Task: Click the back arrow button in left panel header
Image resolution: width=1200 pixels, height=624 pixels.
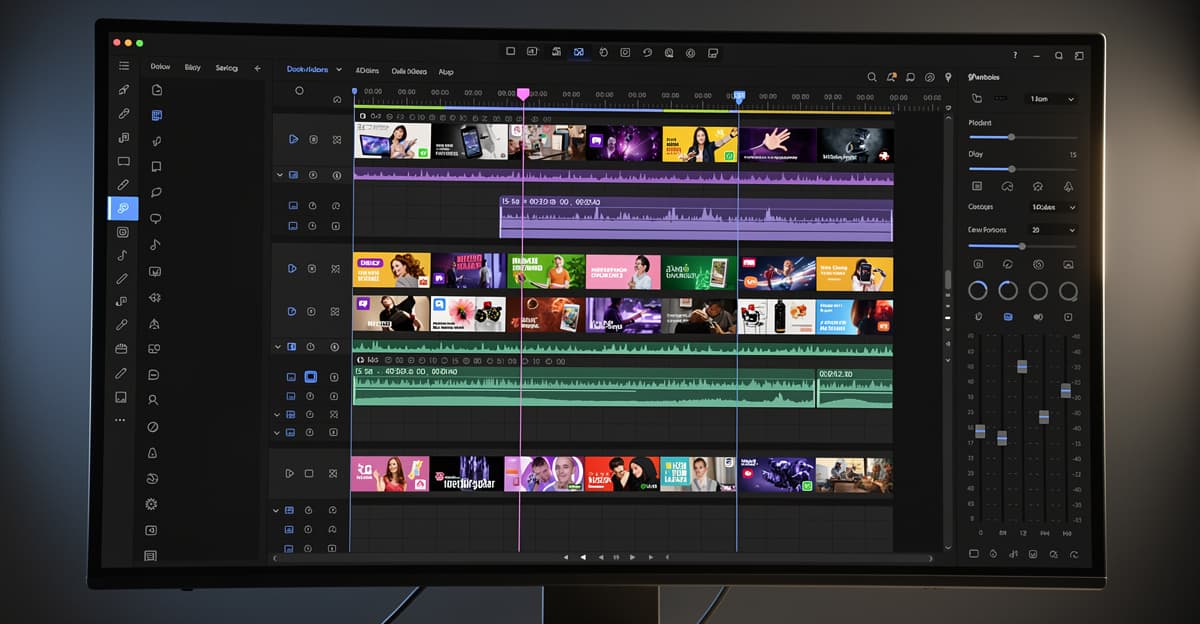Action: pyautogui.click(x=257, y=68)
